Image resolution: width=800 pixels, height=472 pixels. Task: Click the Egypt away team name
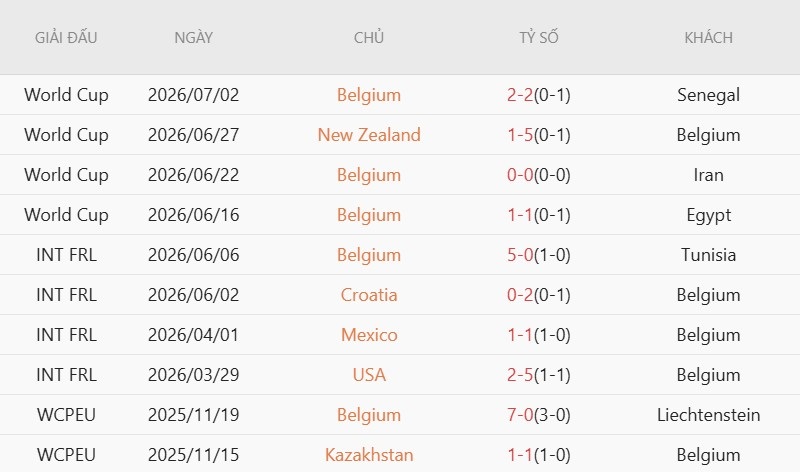click(x=708, y=215)
